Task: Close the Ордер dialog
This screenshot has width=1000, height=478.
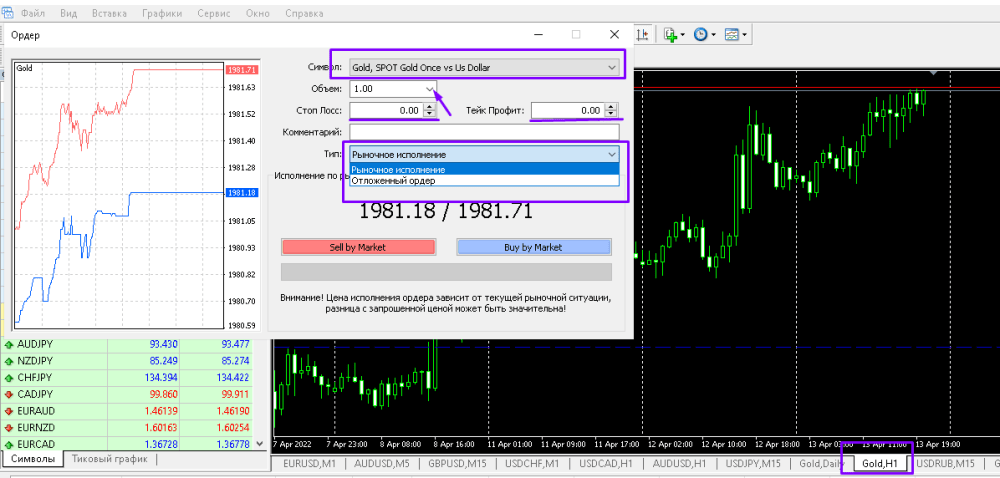Action: 614,34
